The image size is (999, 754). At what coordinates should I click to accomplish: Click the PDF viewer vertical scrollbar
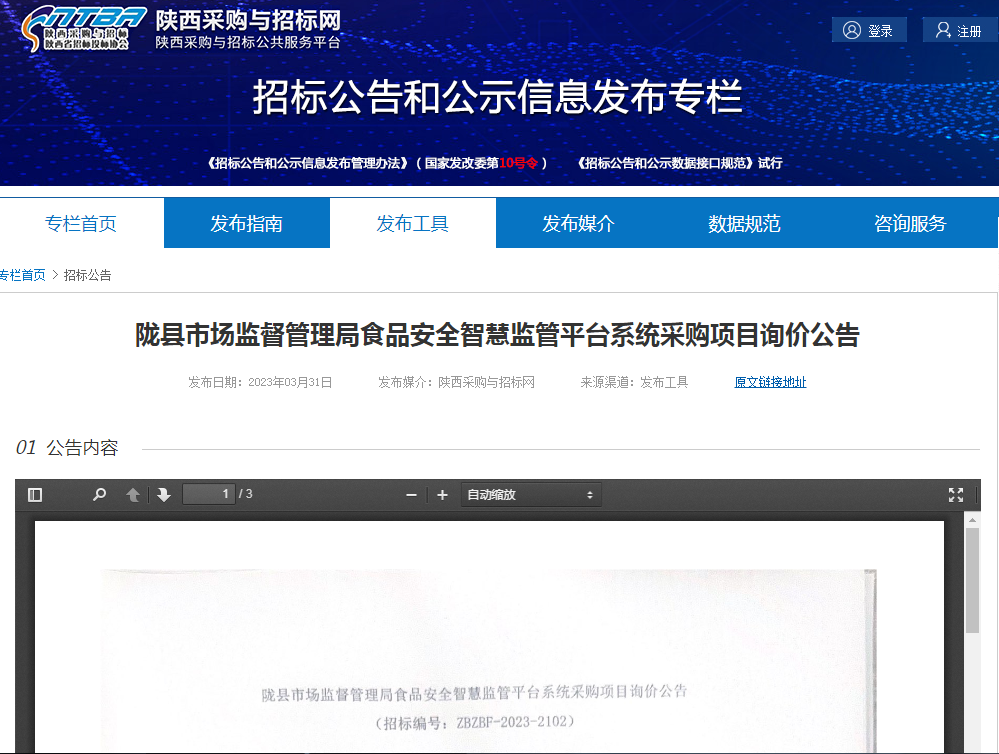click(972, 580)
